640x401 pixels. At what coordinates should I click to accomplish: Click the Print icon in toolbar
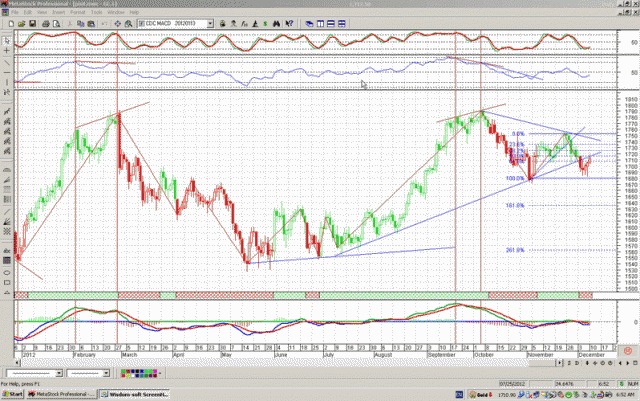coord(46,24)
